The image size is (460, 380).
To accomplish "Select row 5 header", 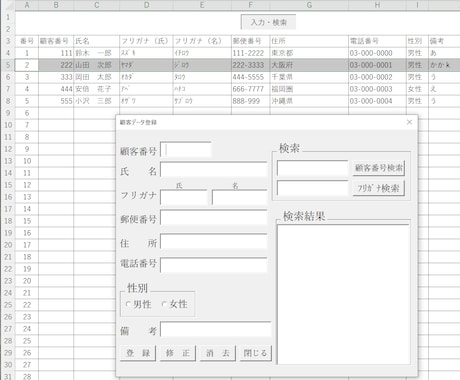I will 8,65.
